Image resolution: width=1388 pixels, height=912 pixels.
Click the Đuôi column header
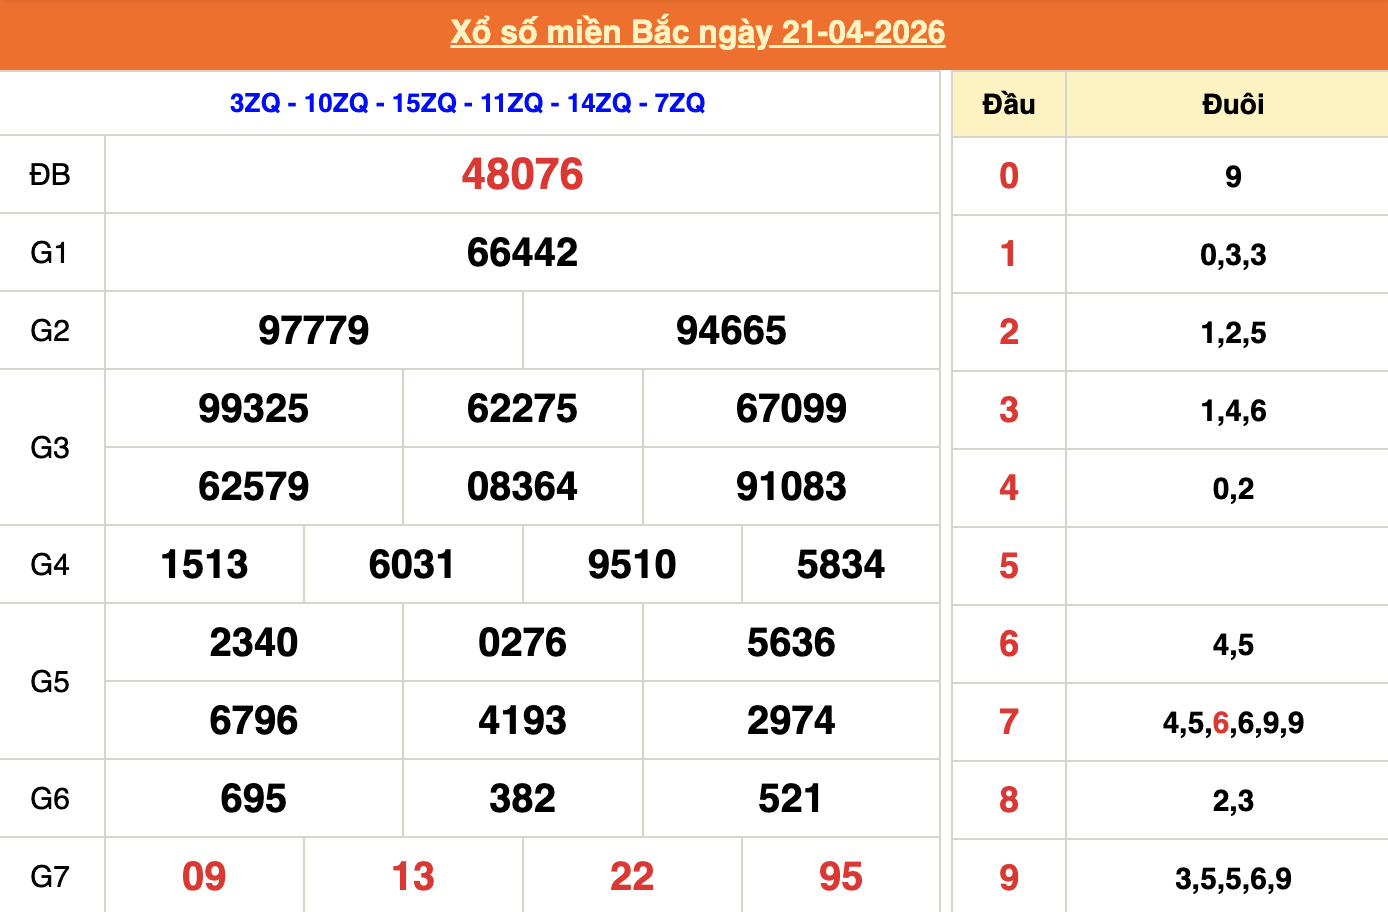click(x=1233, y=104)
